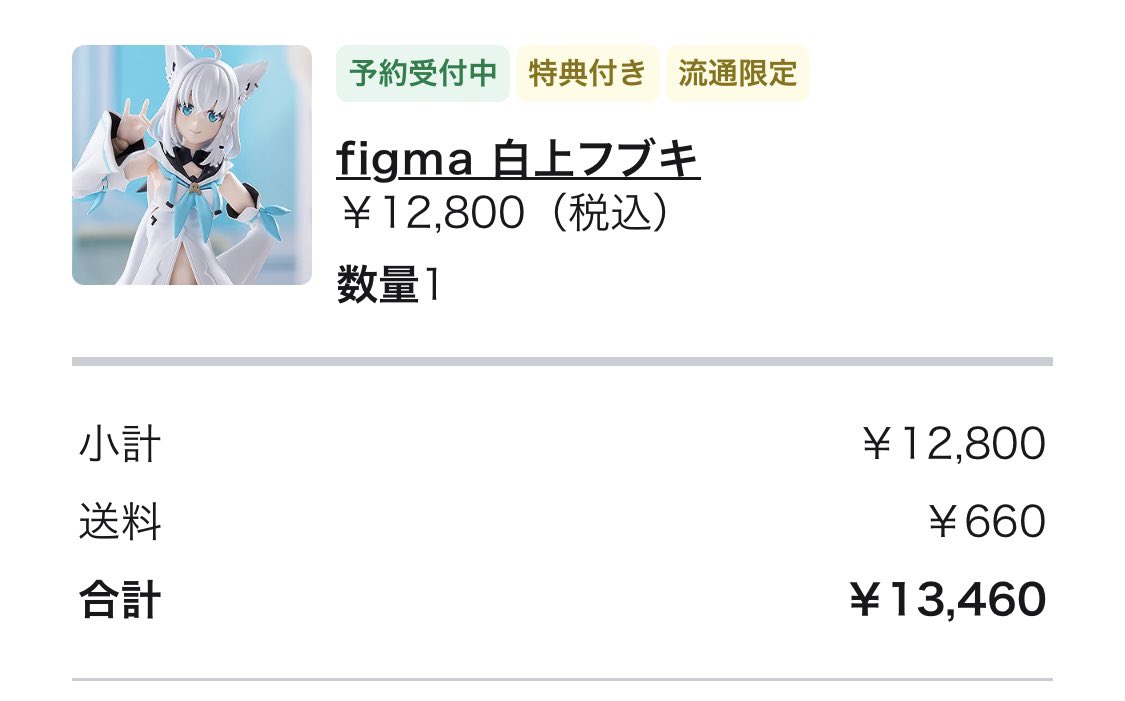Select the ￥13,460 total amount
The image size is (1125, 701).
pyautogui.click(x=946, y=600)
